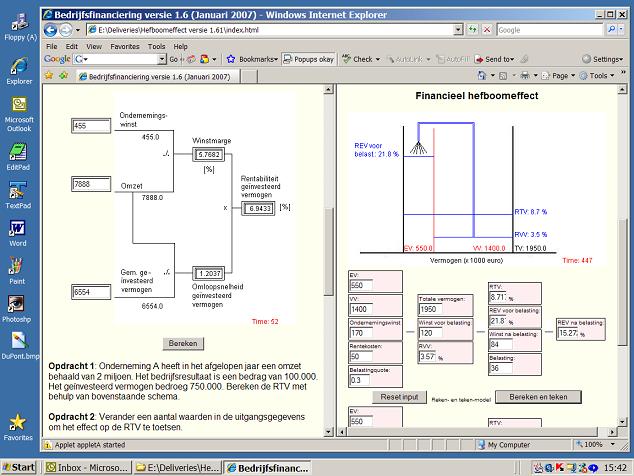Add to favorites with the star-plus icon
The height and width of the screenshot is (476, 634).
[x=64, y=76]
